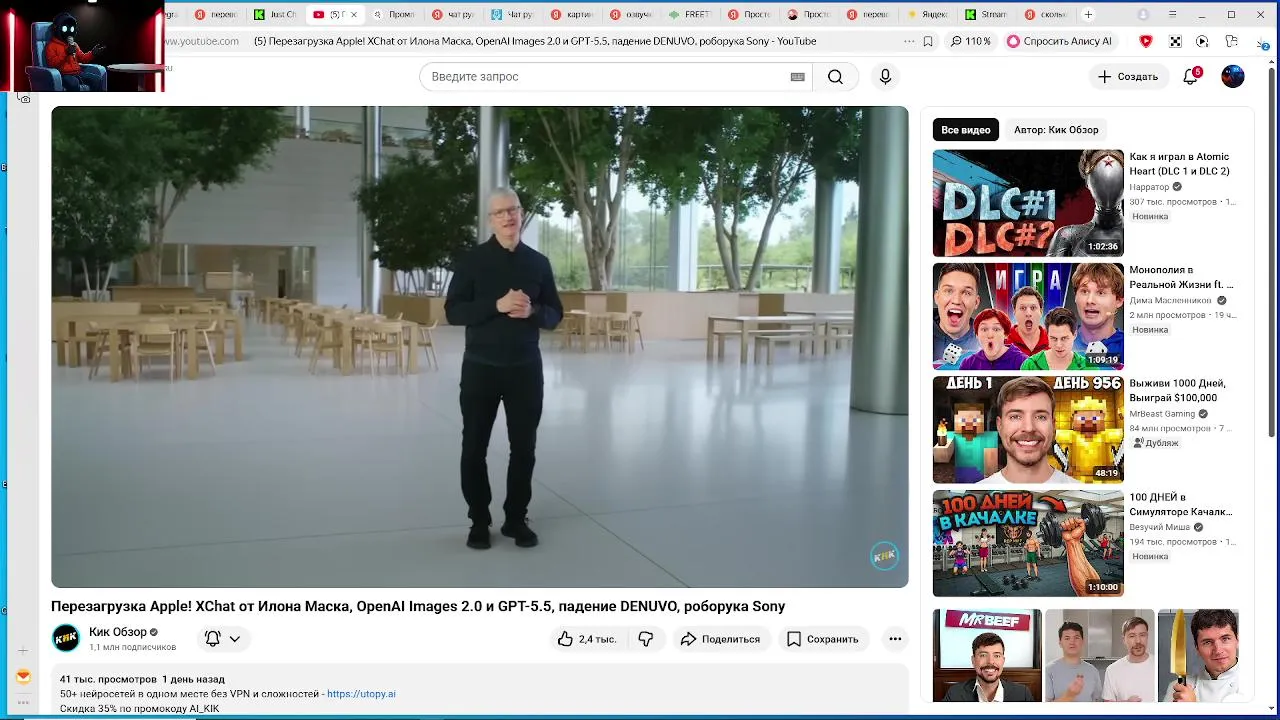Open more actions three-dot menu under video
Screen dimensions: 1280x720
[895, 639]
